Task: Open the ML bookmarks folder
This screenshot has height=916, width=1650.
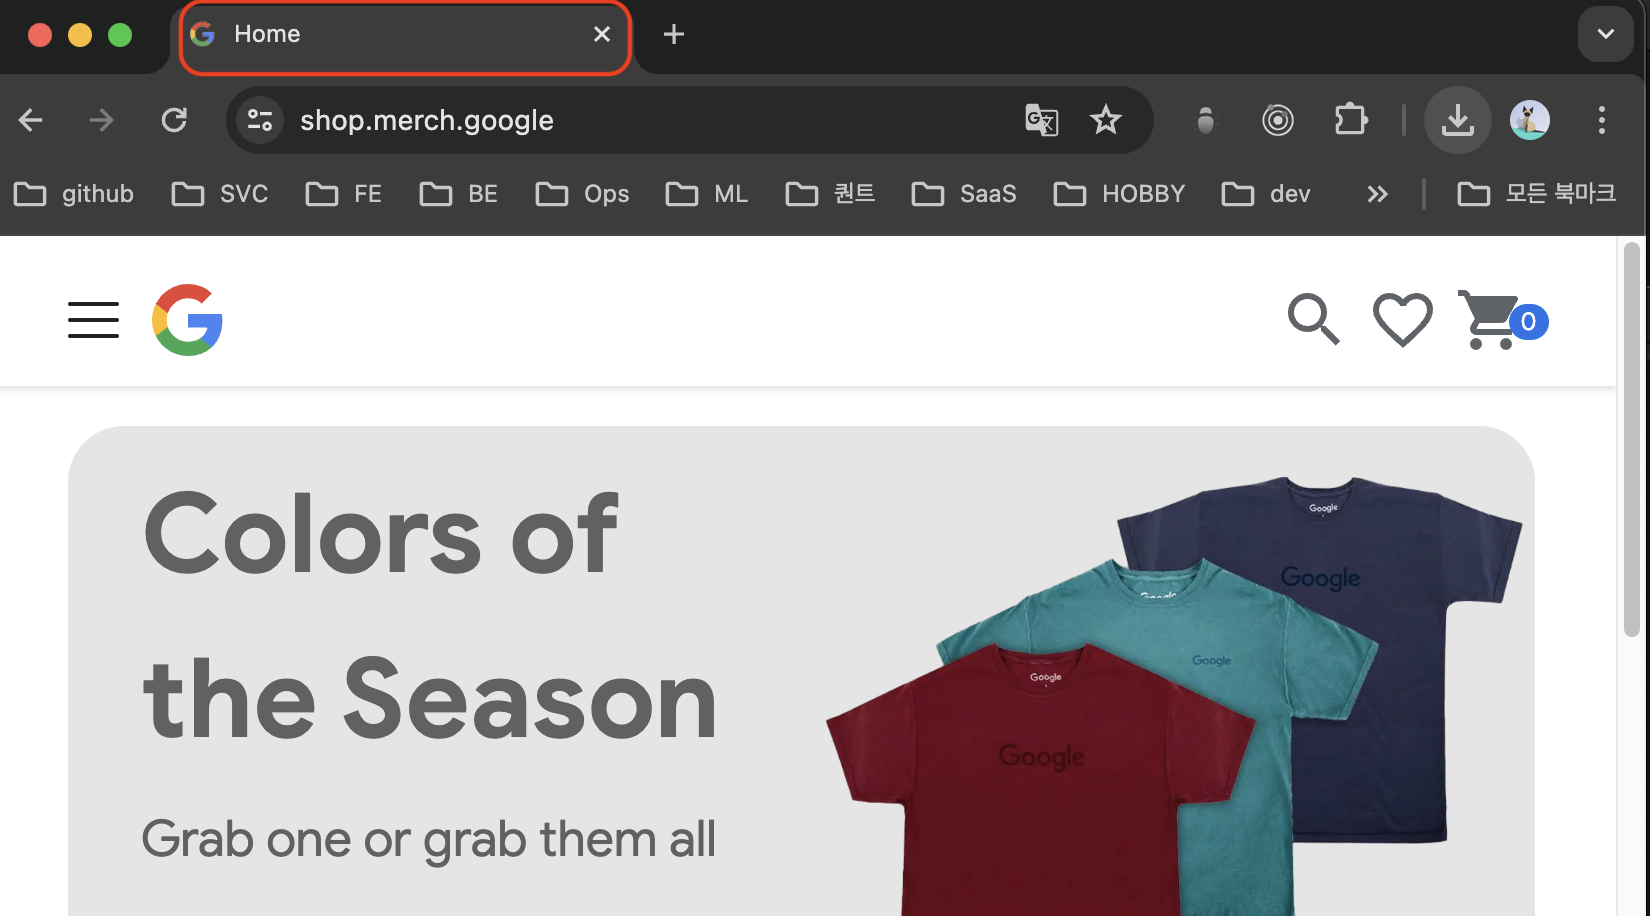Action: [707, 193]
